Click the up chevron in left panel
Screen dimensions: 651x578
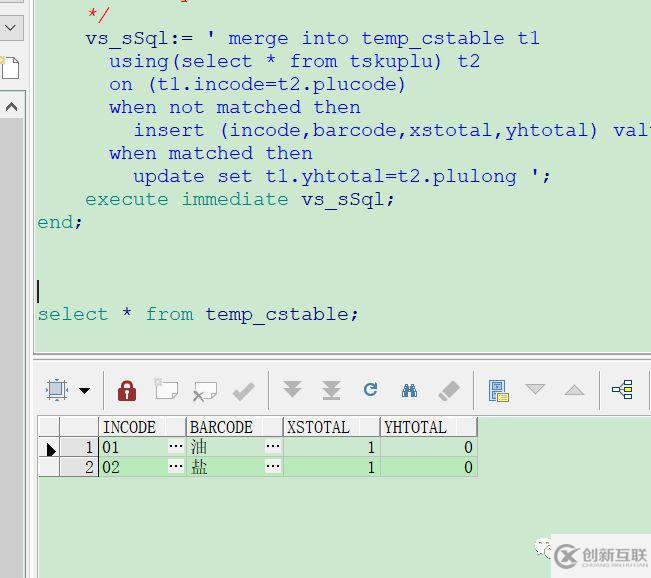pos(11,107)
